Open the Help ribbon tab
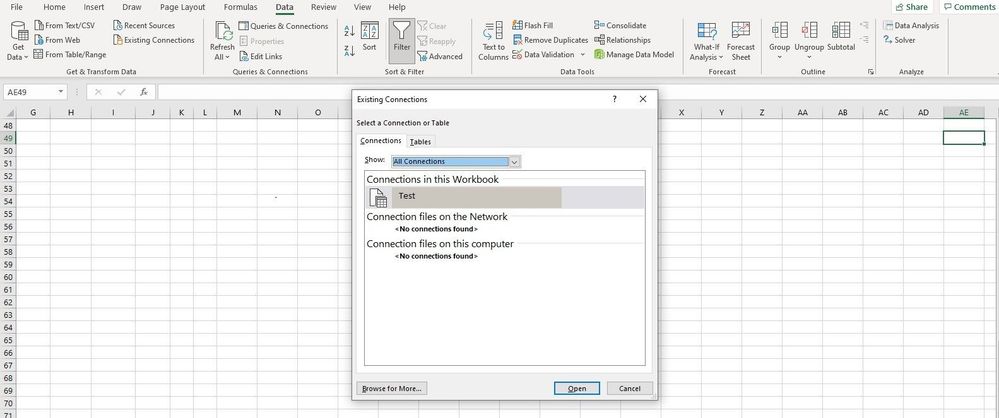Image resolution: width=999 pixels, height=418 pixels. [396, 7]
